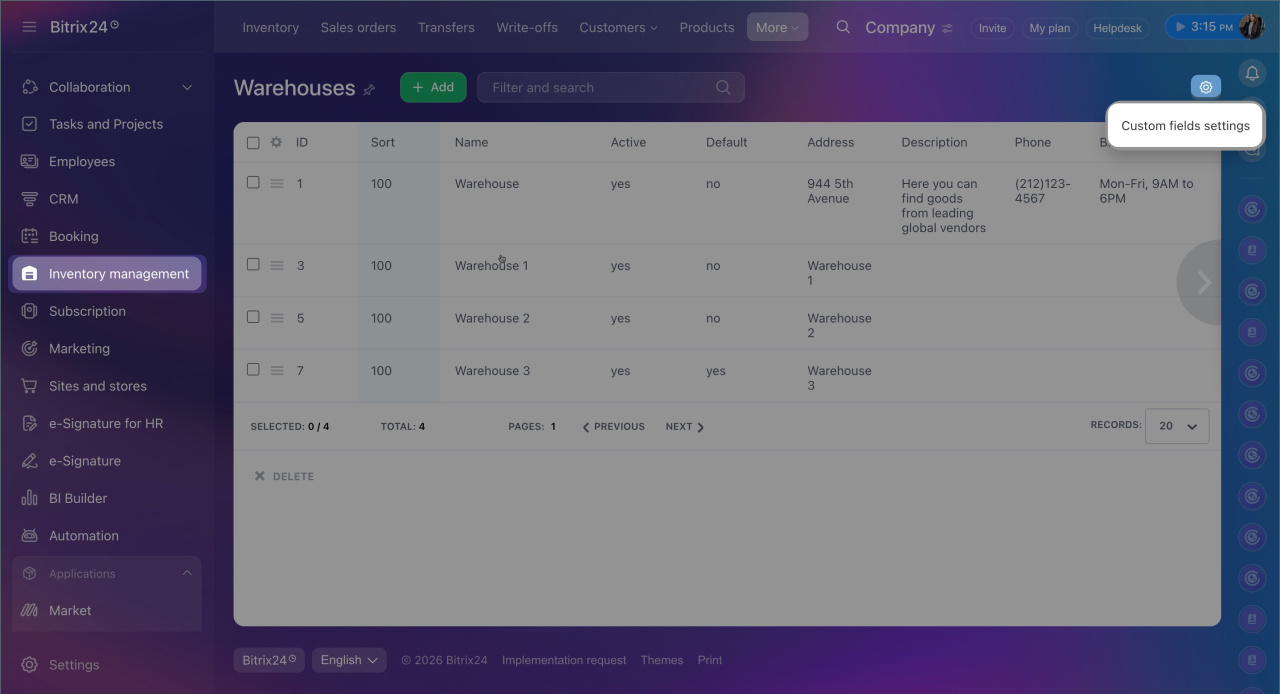Collapse the Collaboration section in sidebar
This screenshot has height=694, width=1280.
(x=187, y=87)
